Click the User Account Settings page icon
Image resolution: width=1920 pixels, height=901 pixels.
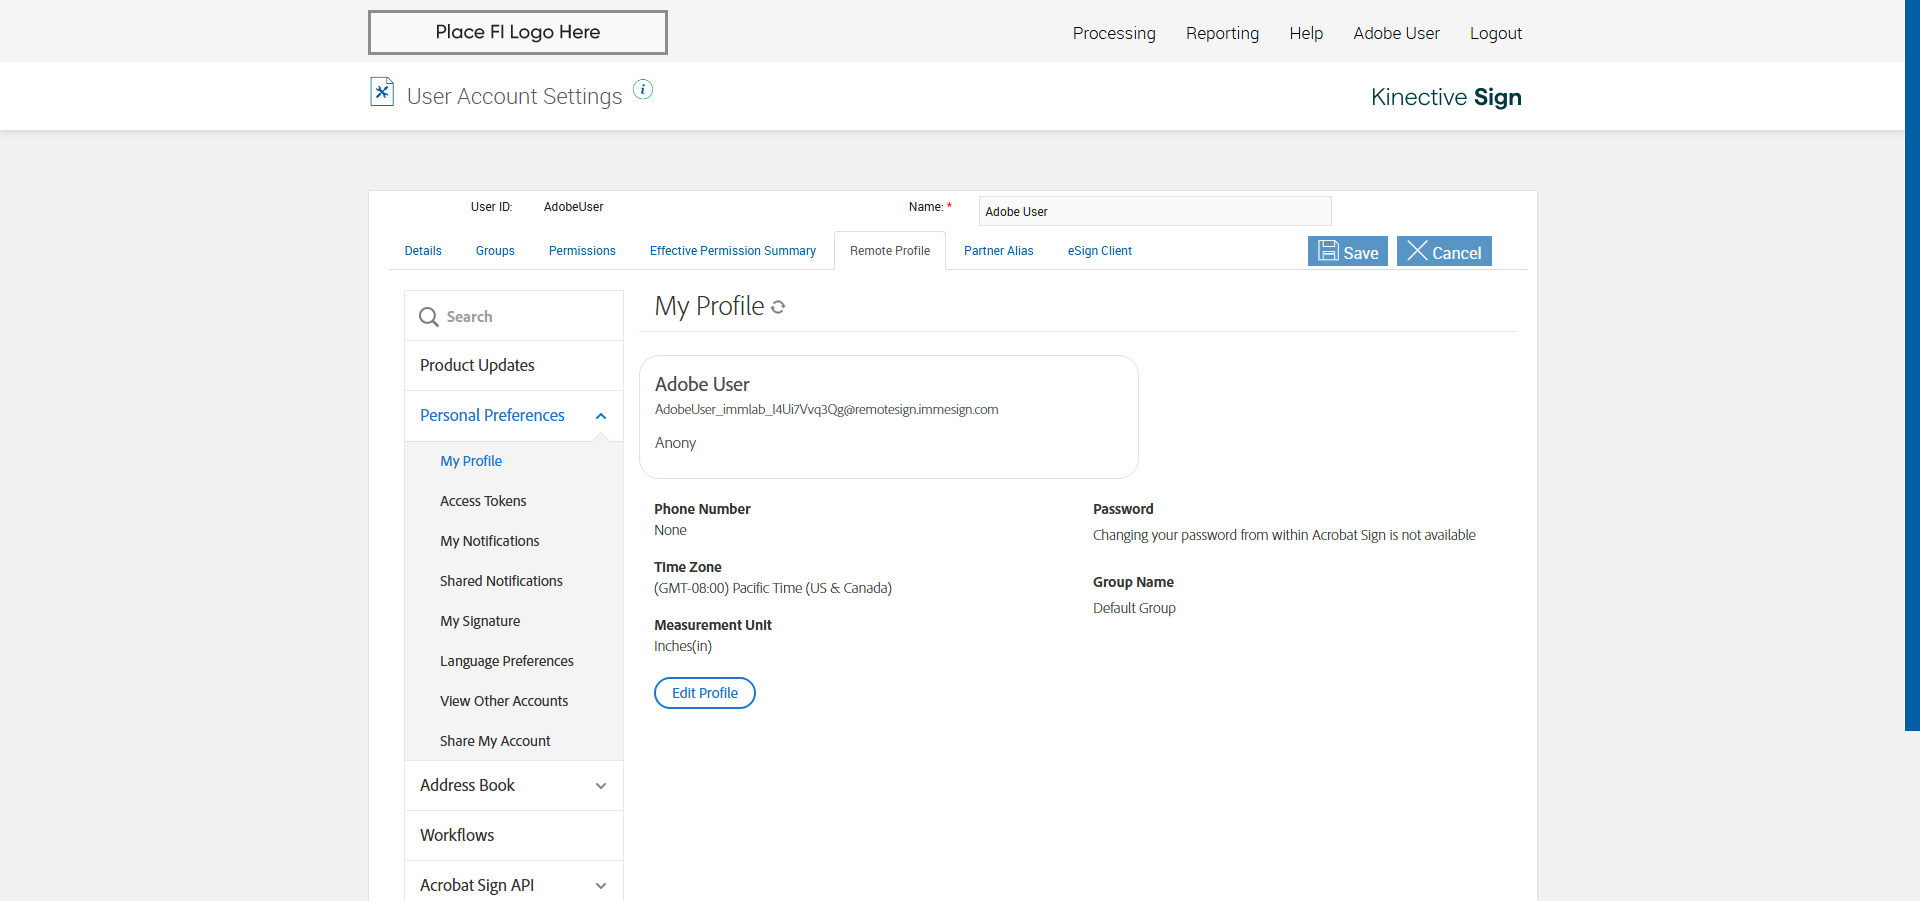click(382, 92)
